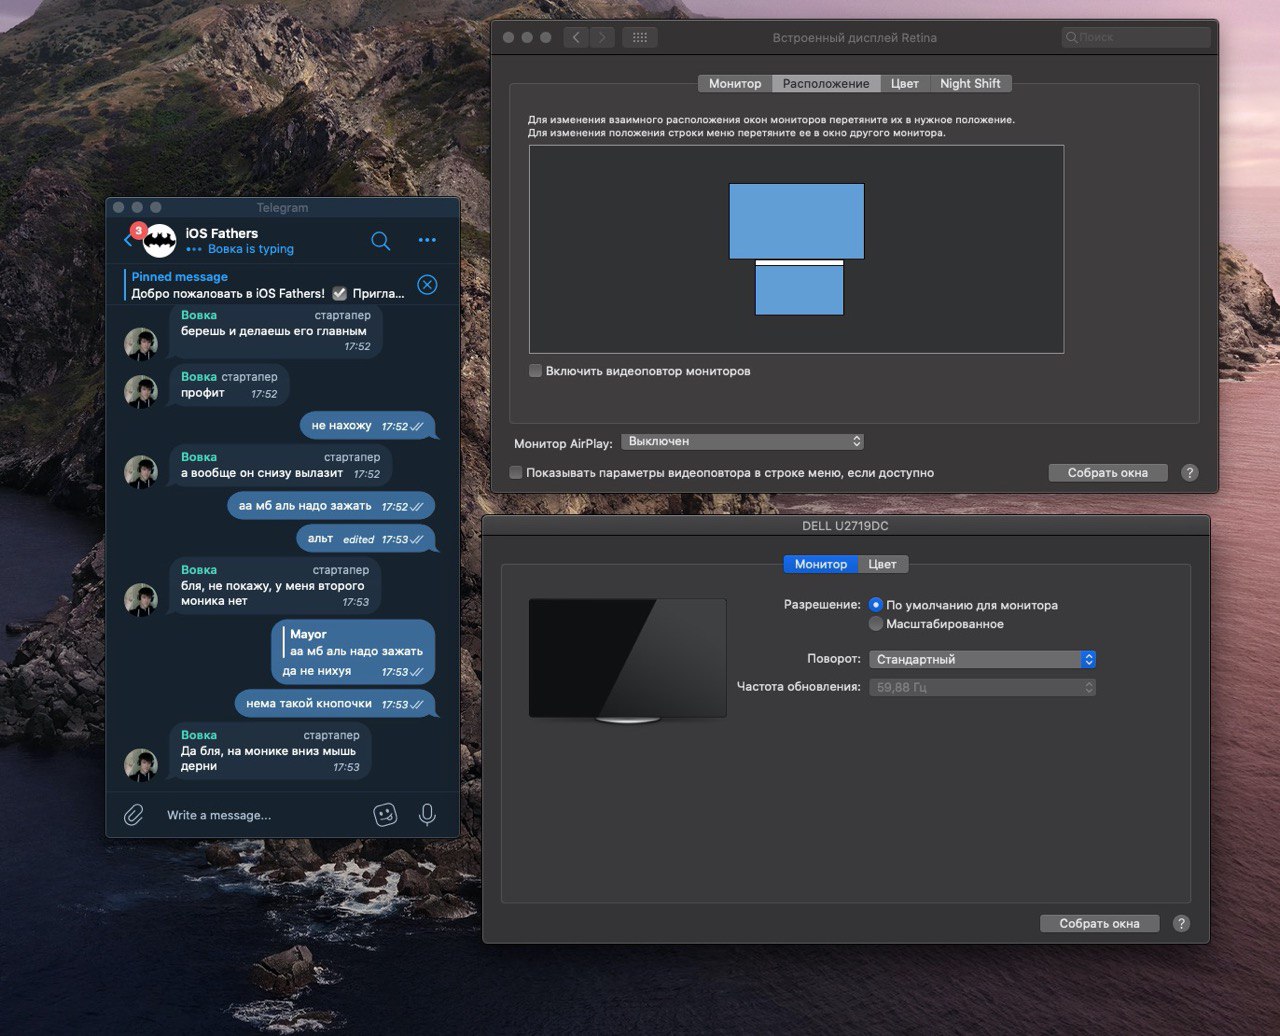Go forward in System Preferences toolbar

pos(602,37)
